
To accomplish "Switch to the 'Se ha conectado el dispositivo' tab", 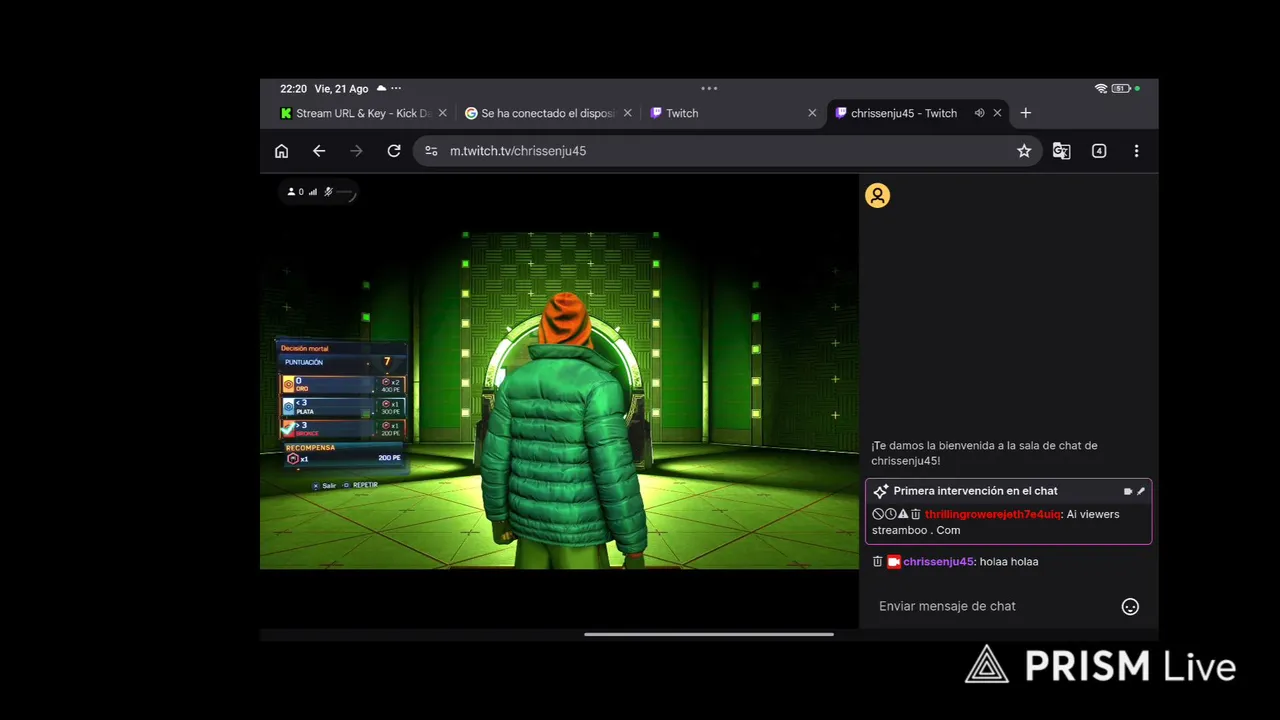I will pos(548,113).
